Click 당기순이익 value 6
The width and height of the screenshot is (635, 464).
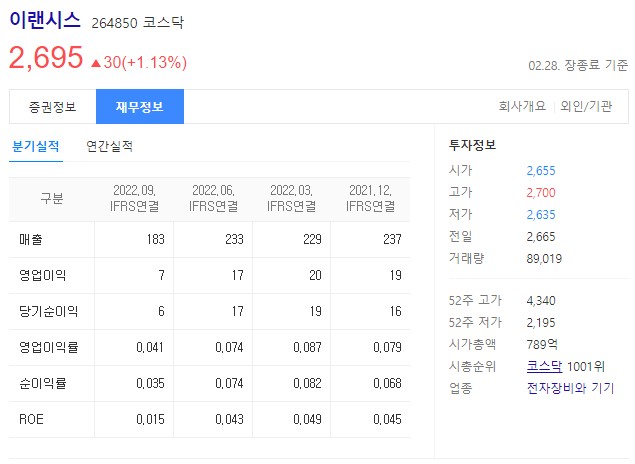click(x=161, y=311)
